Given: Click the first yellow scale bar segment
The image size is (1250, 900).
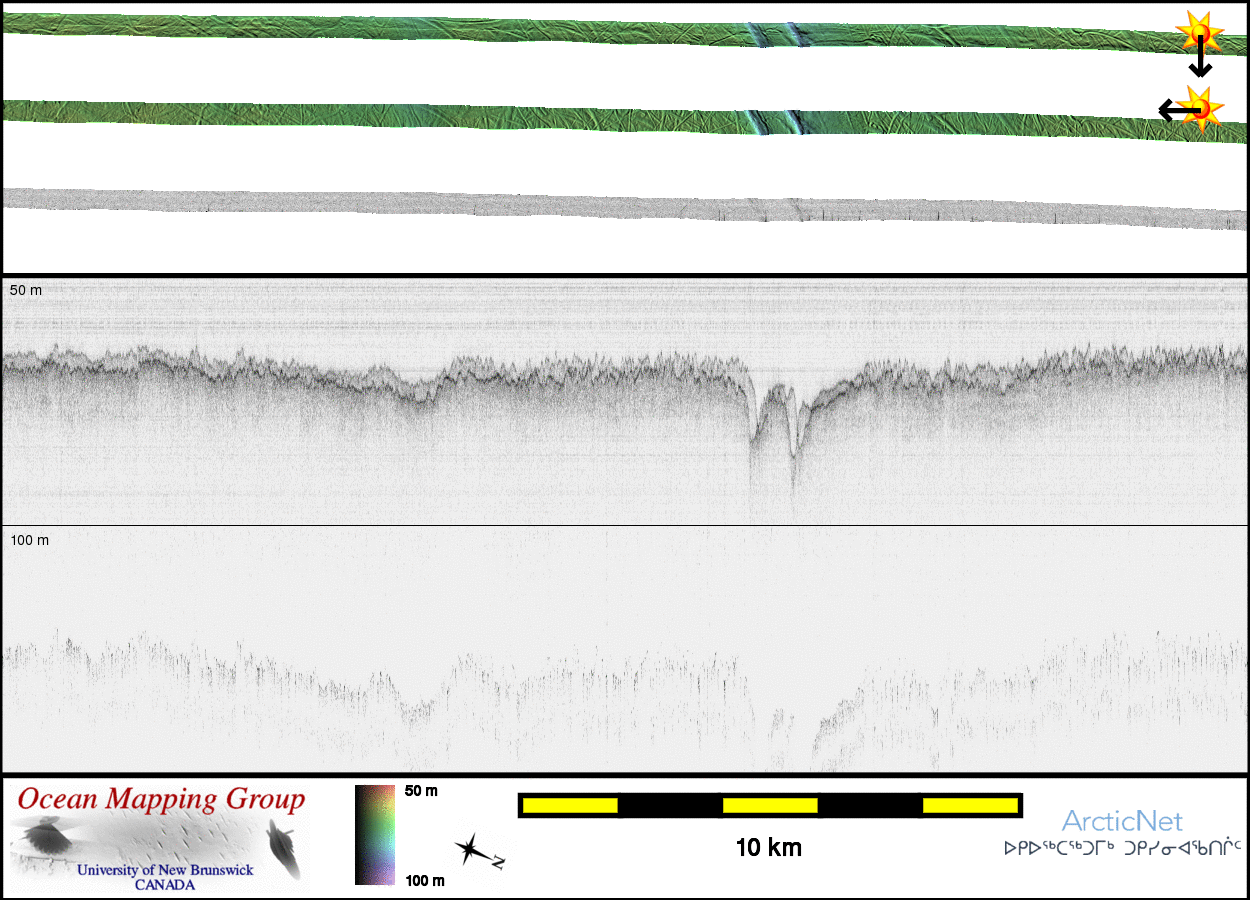Looking at the screenshot, I should click(x=570, y=805).
